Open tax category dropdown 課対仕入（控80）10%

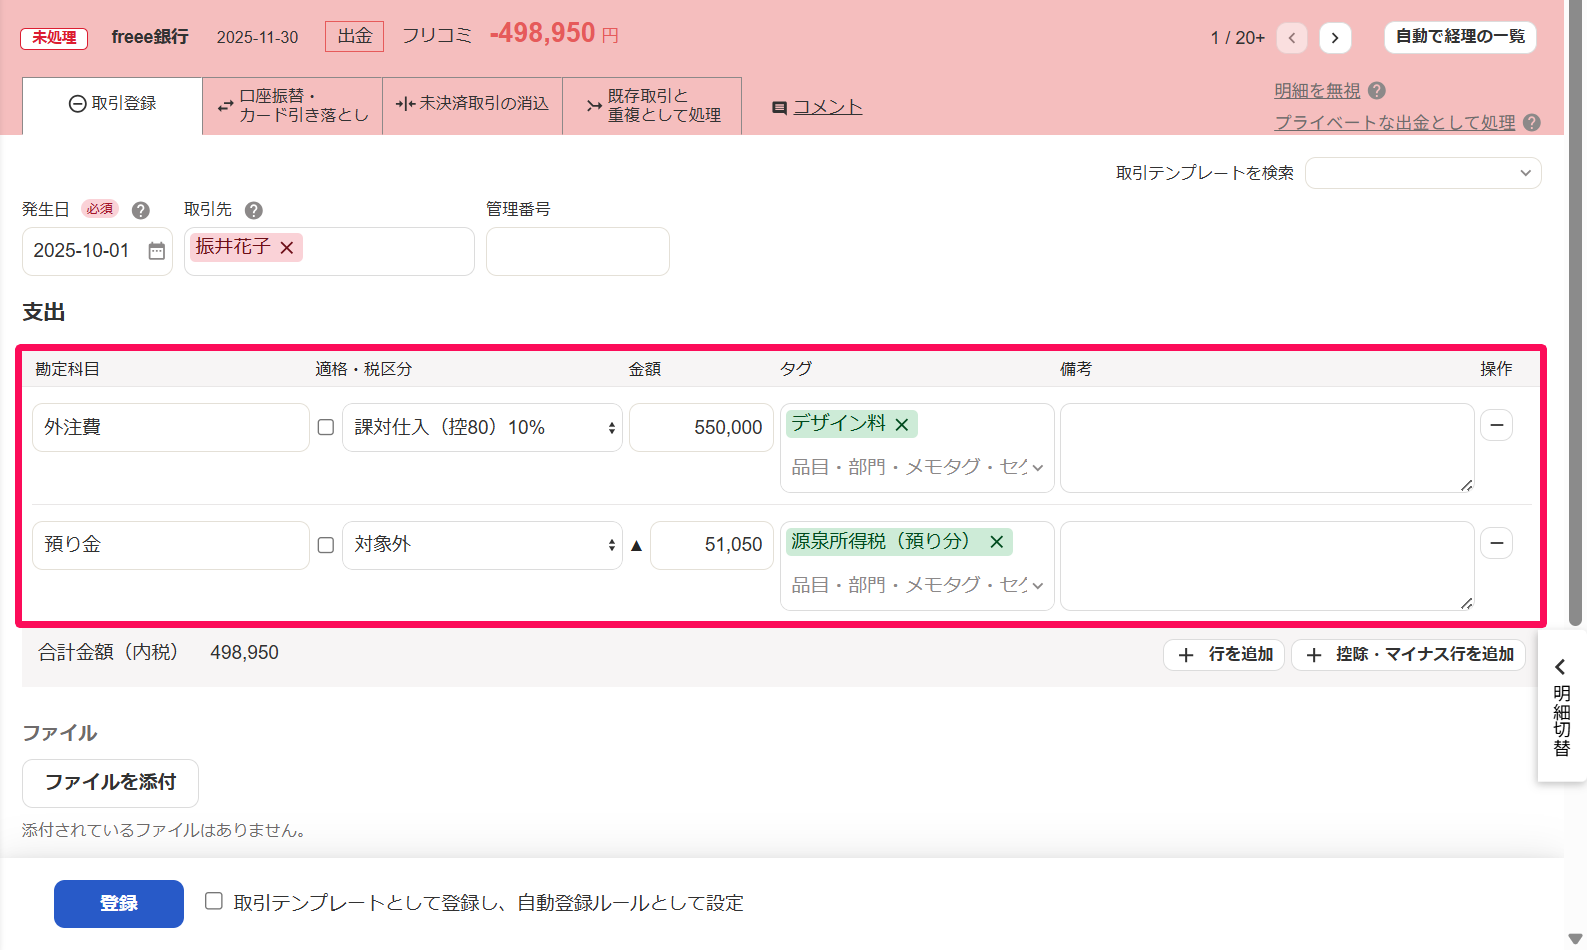coord(482,427)
